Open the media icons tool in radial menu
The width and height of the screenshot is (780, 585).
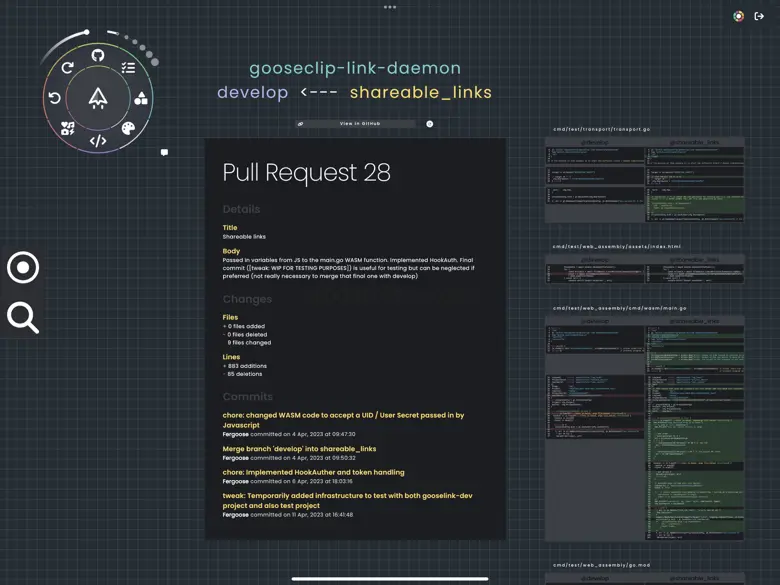click(67, 128)
